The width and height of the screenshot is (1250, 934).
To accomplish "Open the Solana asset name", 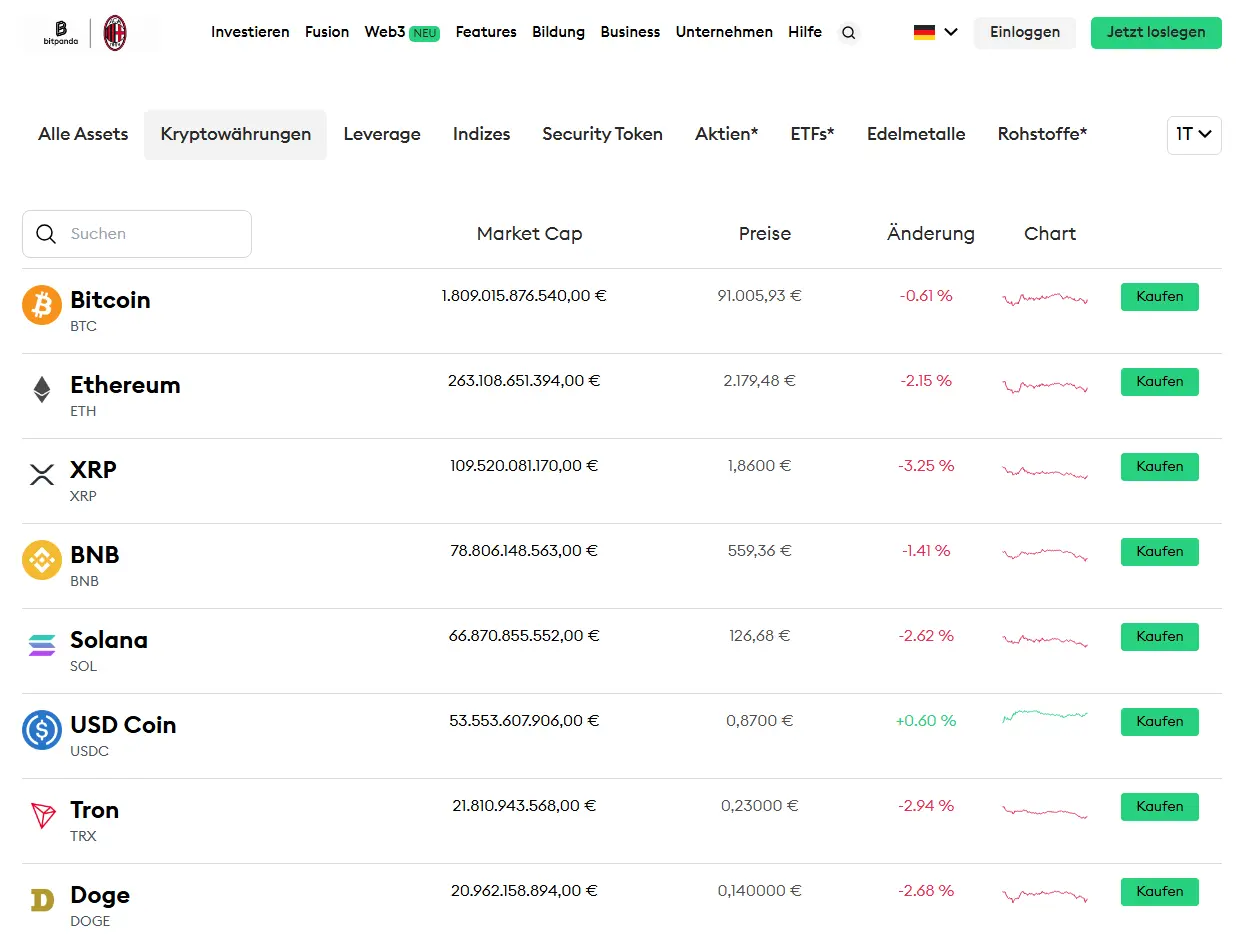I will tap(109, 640).
